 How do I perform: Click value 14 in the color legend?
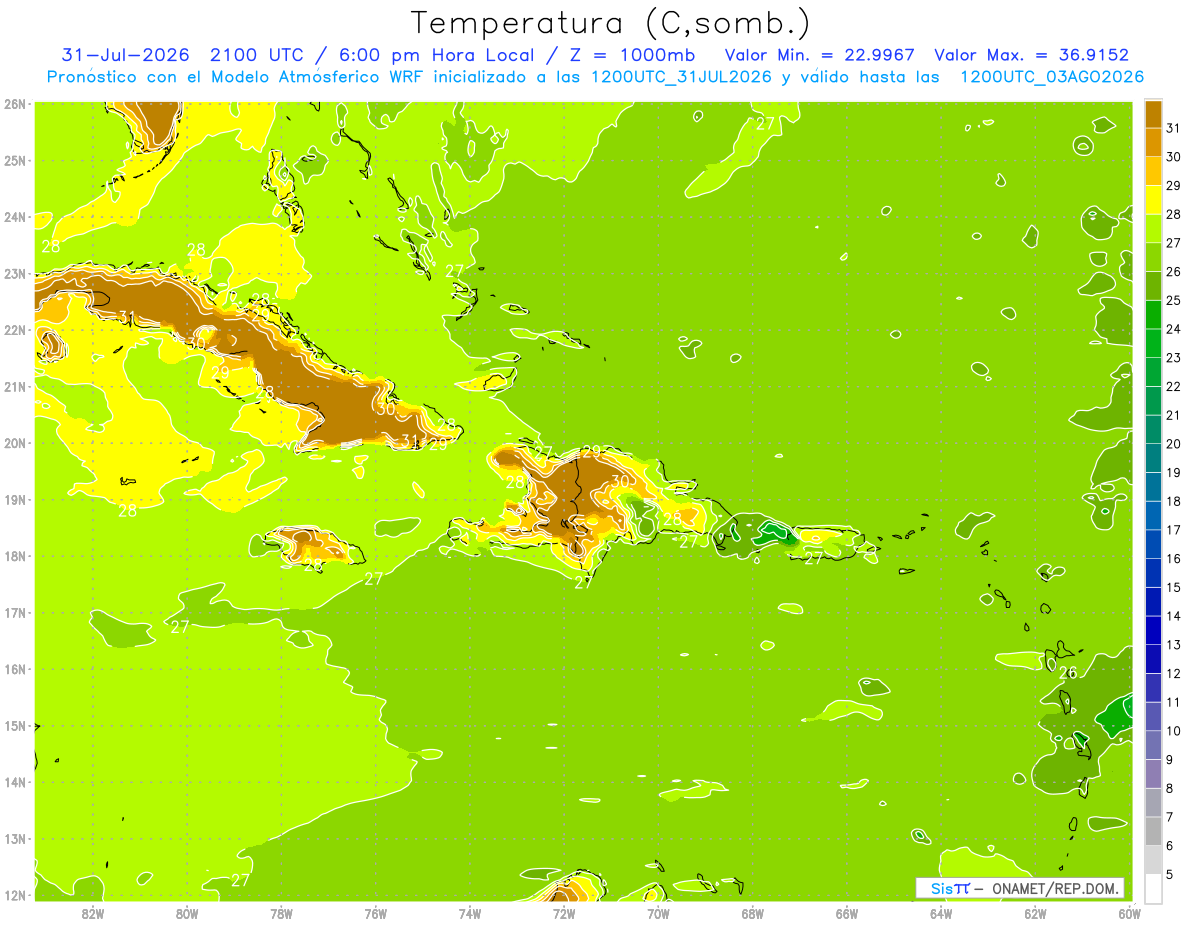coord(1174,616)
